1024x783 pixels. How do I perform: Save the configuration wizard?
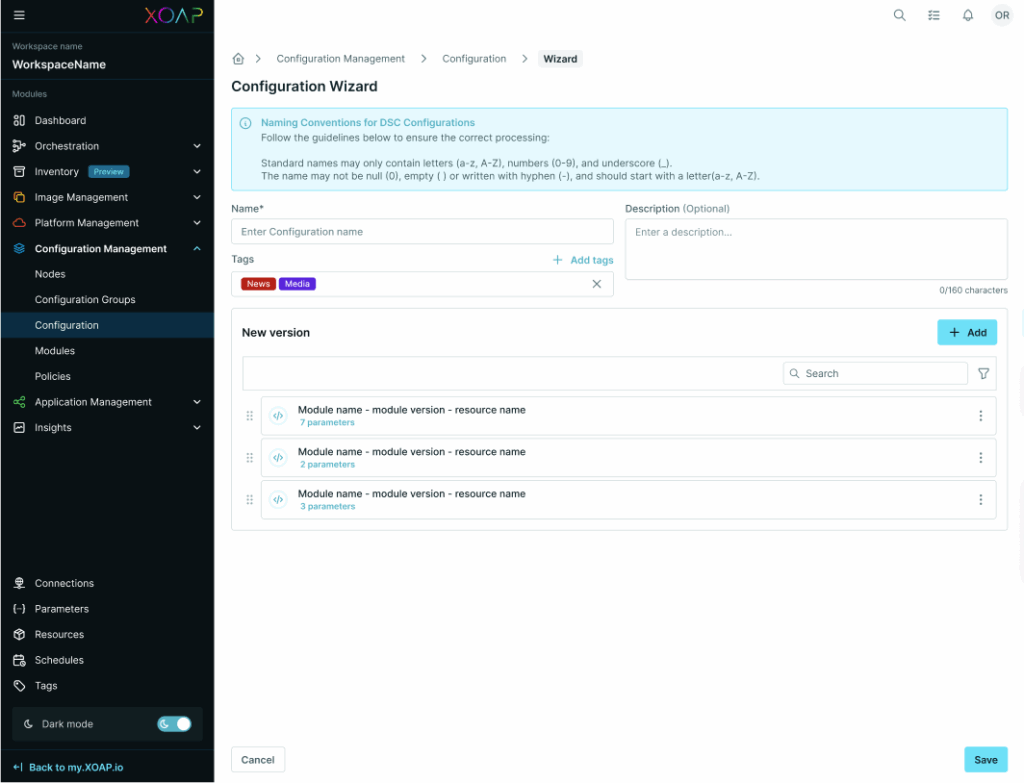[986, 759]
